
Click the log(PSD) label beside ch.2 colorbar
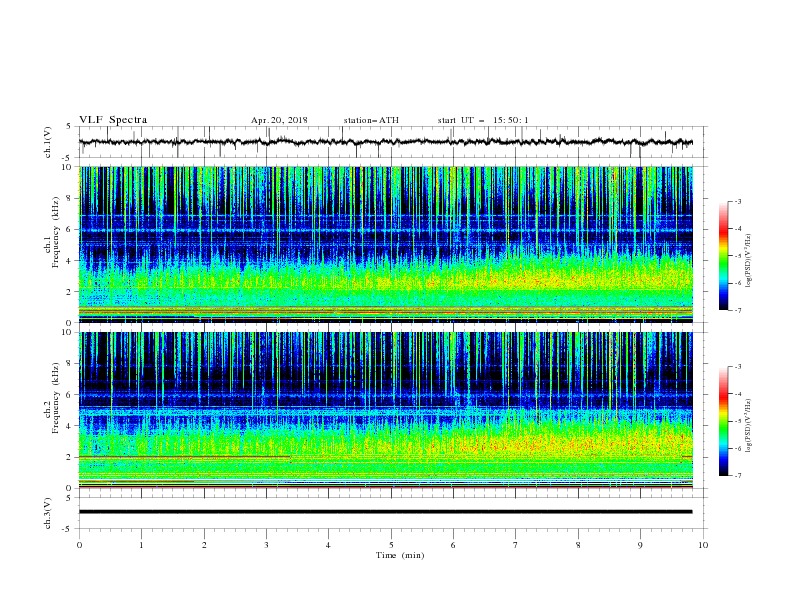pyautogui.click(x=749, y=425)
